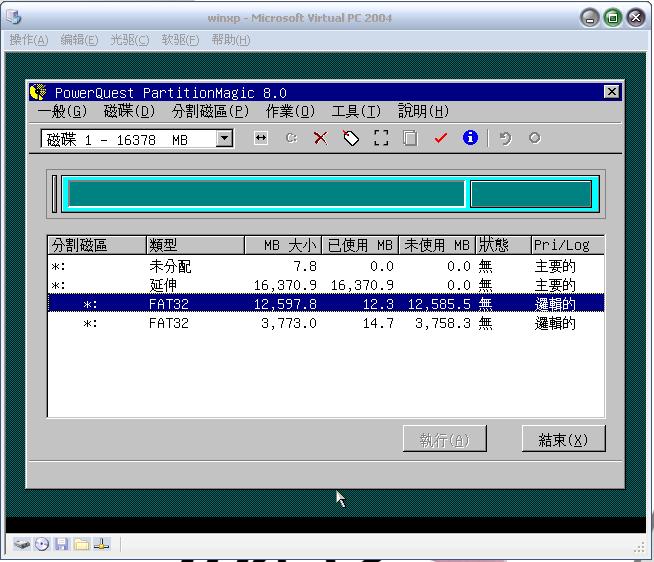Open the 說明(H) menu
Viewport: 654px width, 562px height.
point(423,111)
